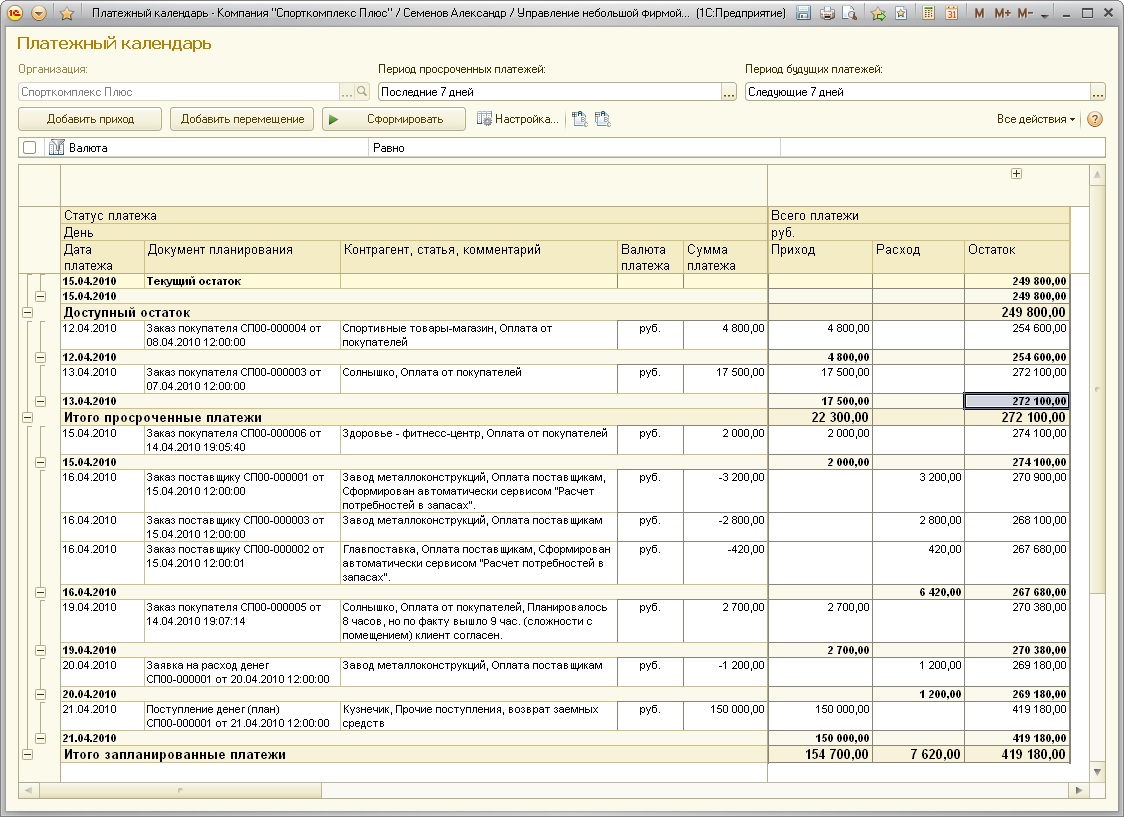Open the future payments period selector button
Image resolution: width=1124 pixels, height=817 pixels.
tap(1097, 92)
